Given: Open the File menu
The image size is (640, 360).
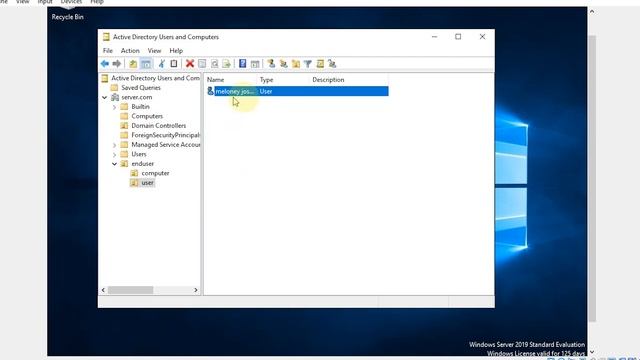Looking at the screenshot, I should click(108, 51).
